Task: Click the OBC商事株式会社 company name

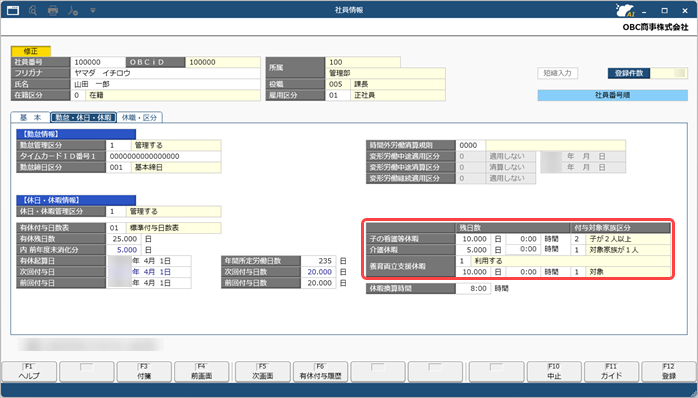Action: click(655, 27)
